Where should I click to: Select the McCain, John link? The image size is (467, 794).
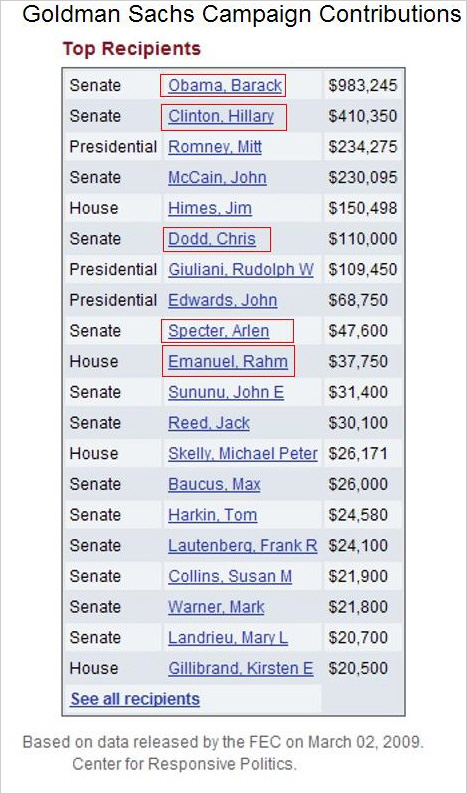217,178
